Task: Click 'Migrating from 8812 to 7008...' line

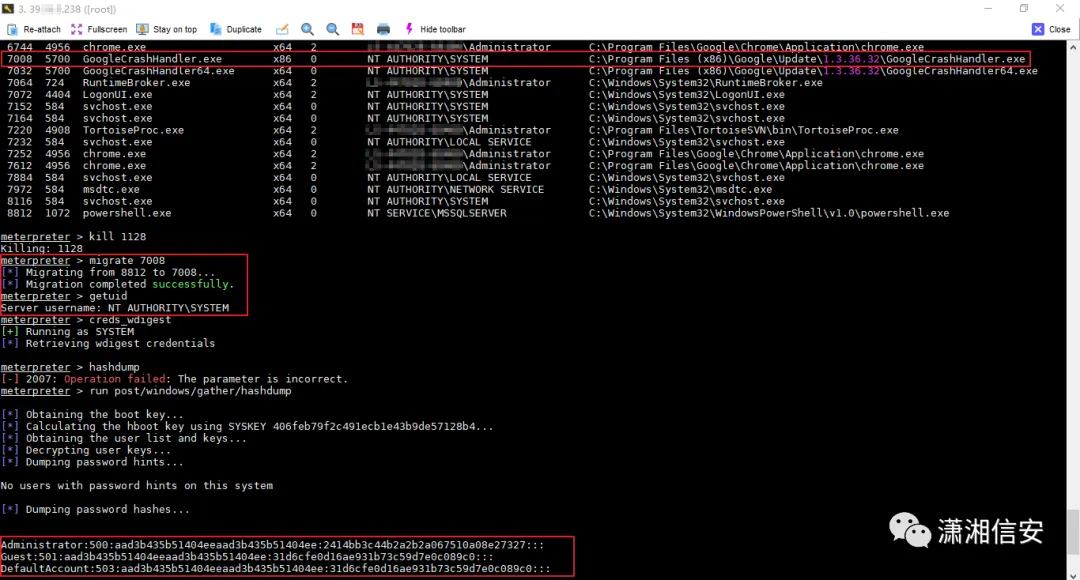Action: (108, 272)
